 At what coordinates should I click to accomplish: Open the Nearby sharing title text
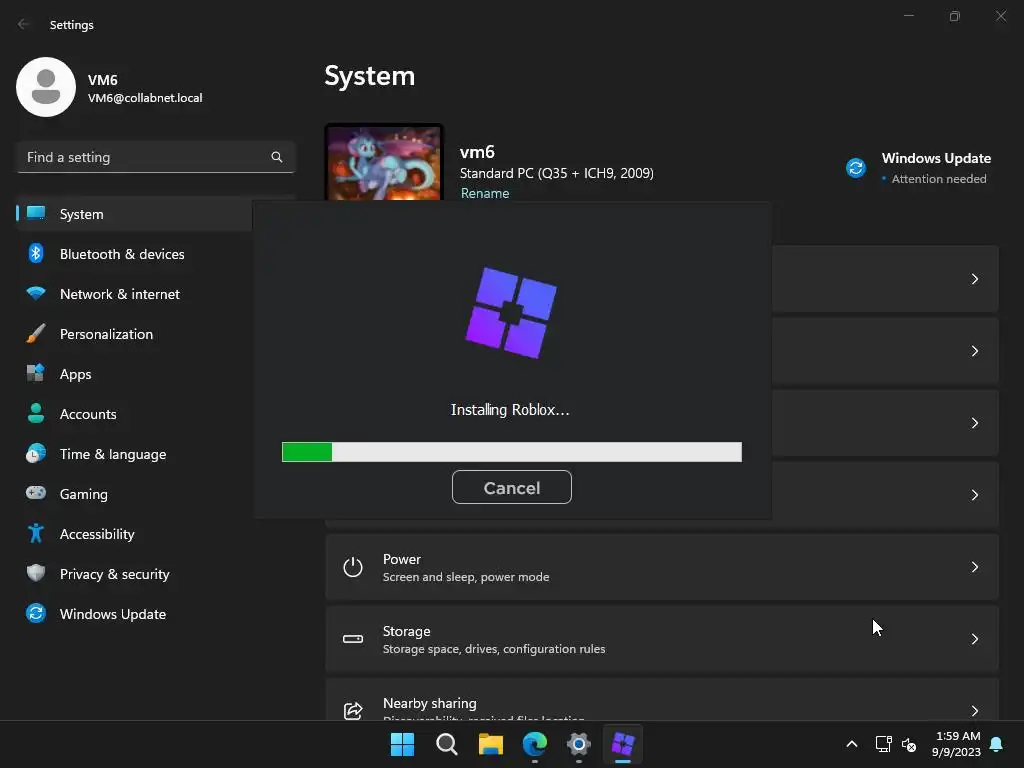click(429, 703)
